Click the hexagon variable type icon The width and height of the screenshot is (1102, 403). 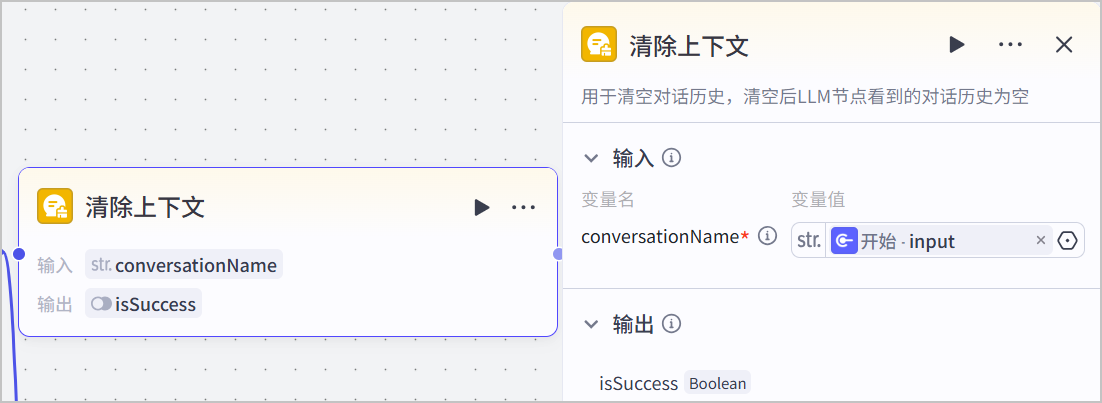pyautogui.click(x=1068, y=241)
